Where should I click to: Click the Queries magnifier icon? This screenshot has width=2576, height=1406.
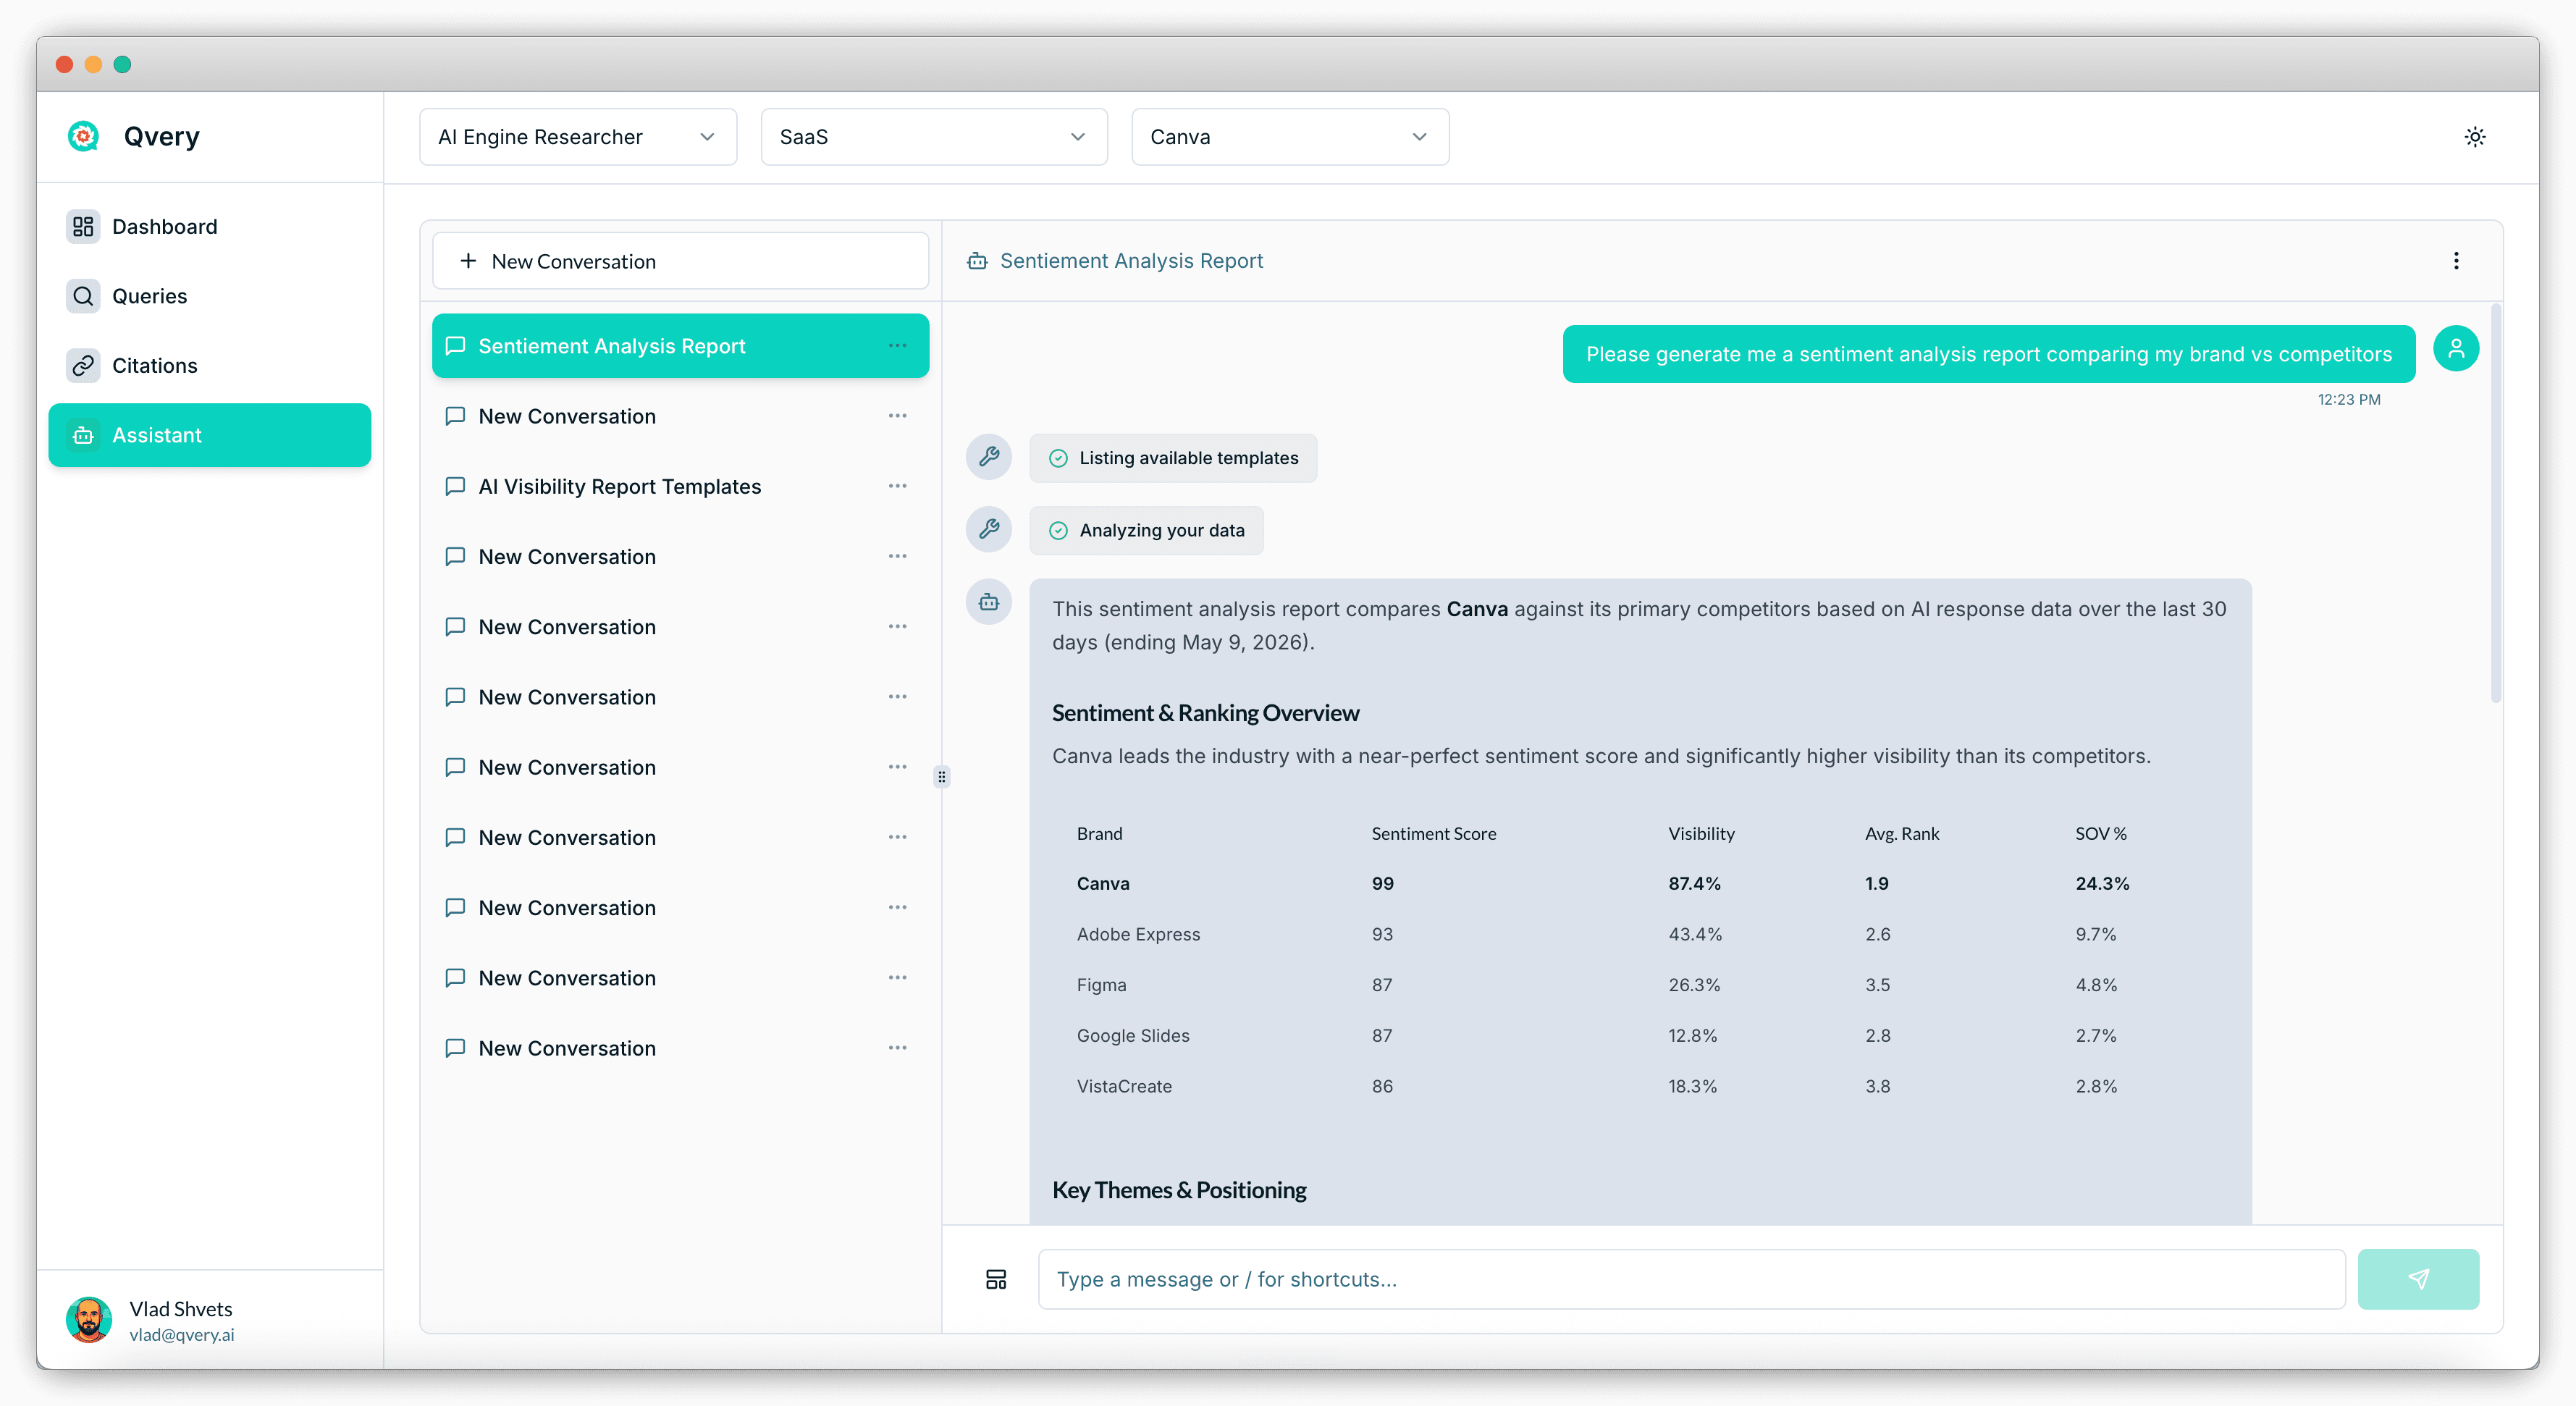click(x=83, y=296)
